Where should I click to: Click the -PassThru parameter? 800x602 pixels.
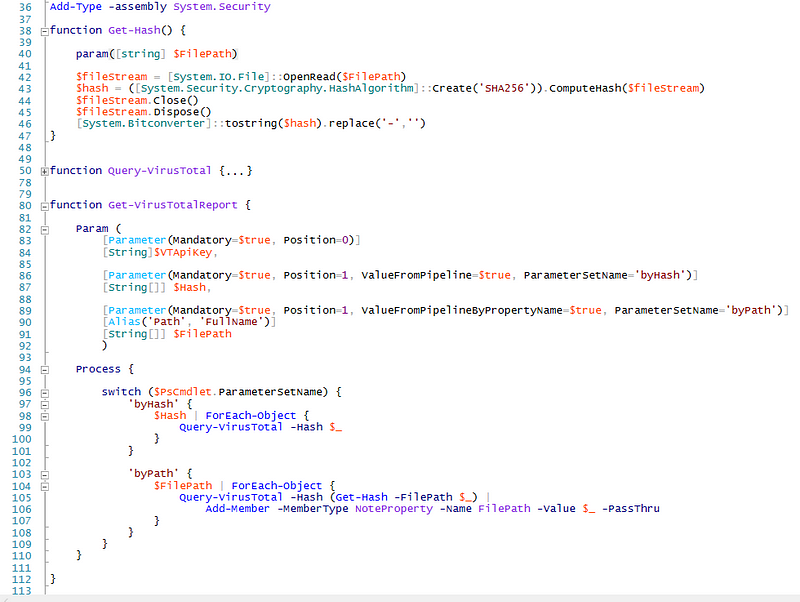(x=631, y=509)
